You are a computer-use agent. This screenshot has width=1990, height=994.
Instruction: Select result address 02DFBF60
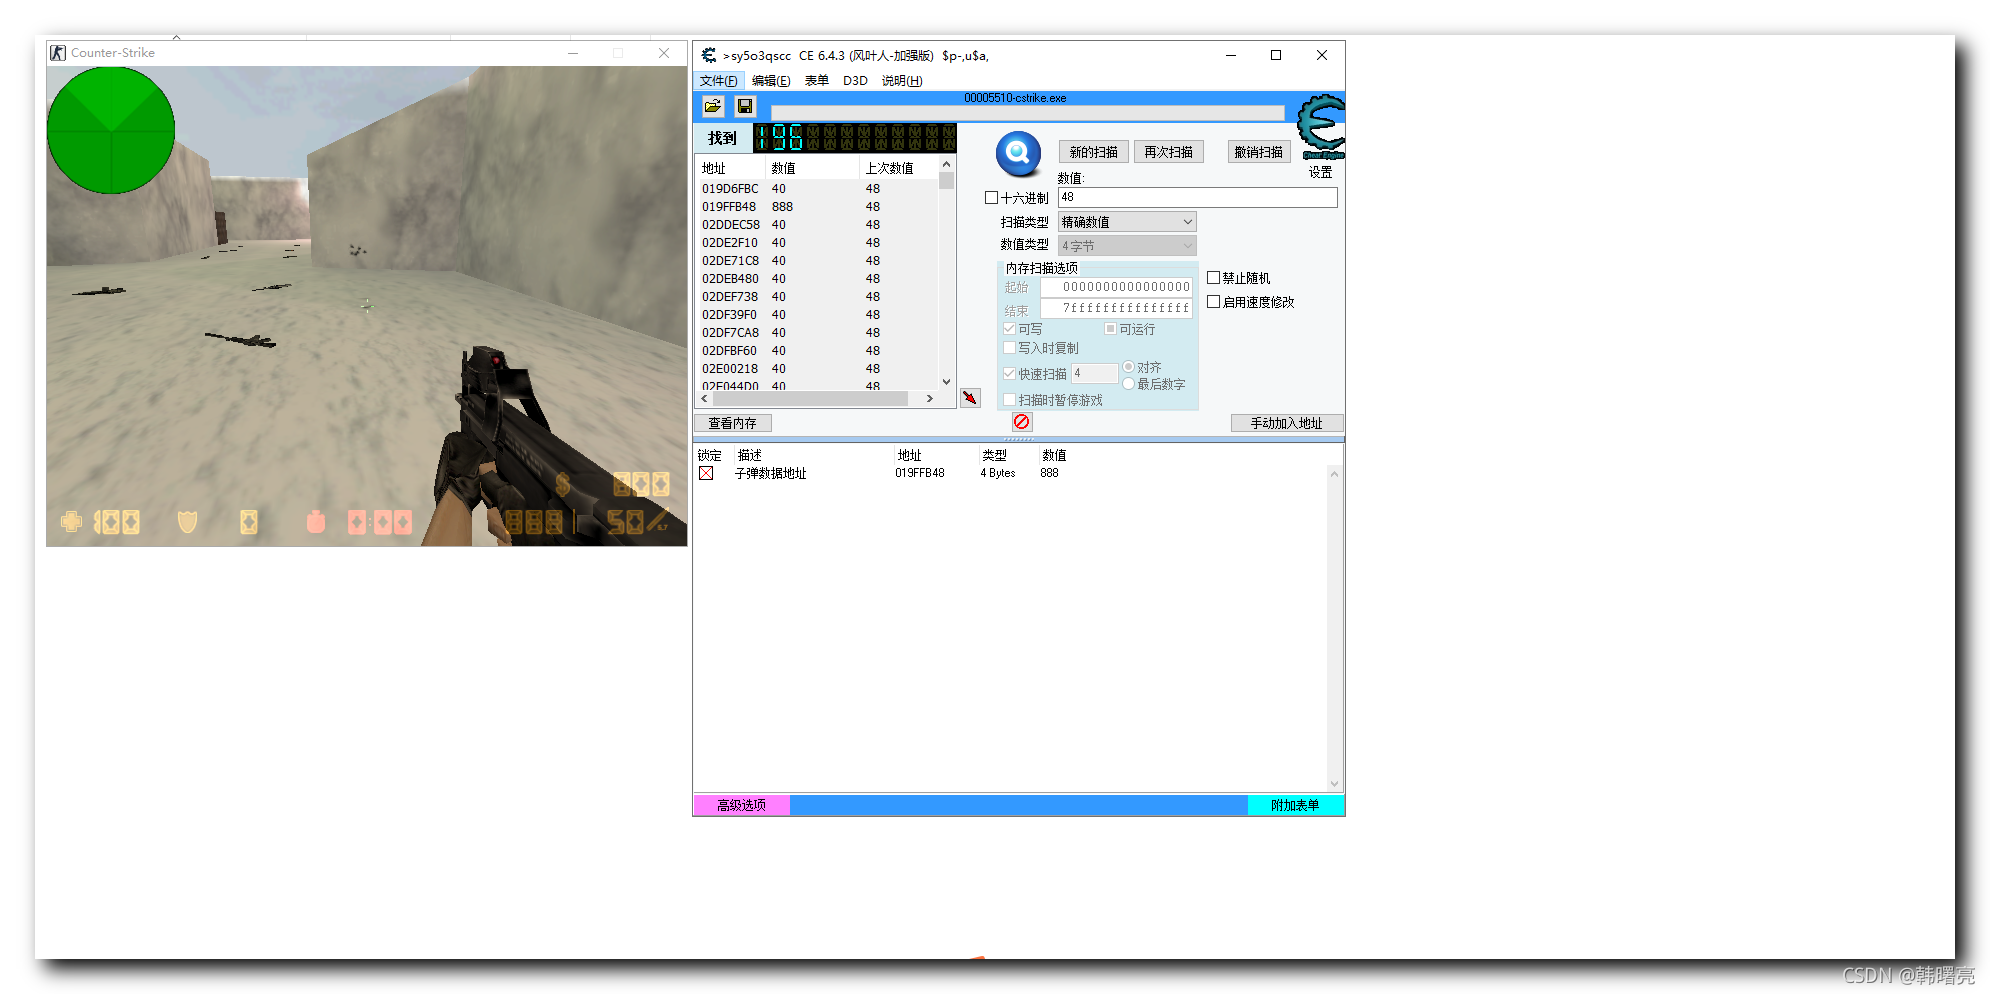pyautogui.click(x=729, y=351)
